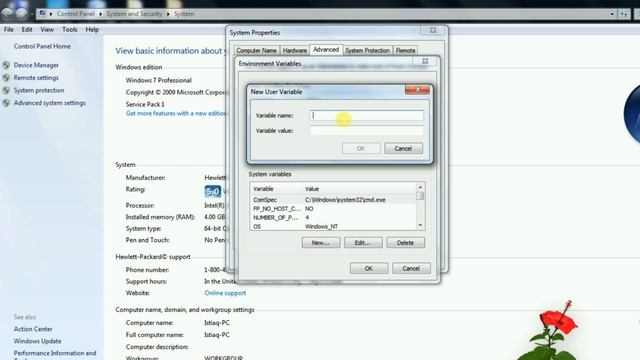Expand the address bar history dropdown
Viewport: 640px width, 360px height.
(x=612, y=14)
